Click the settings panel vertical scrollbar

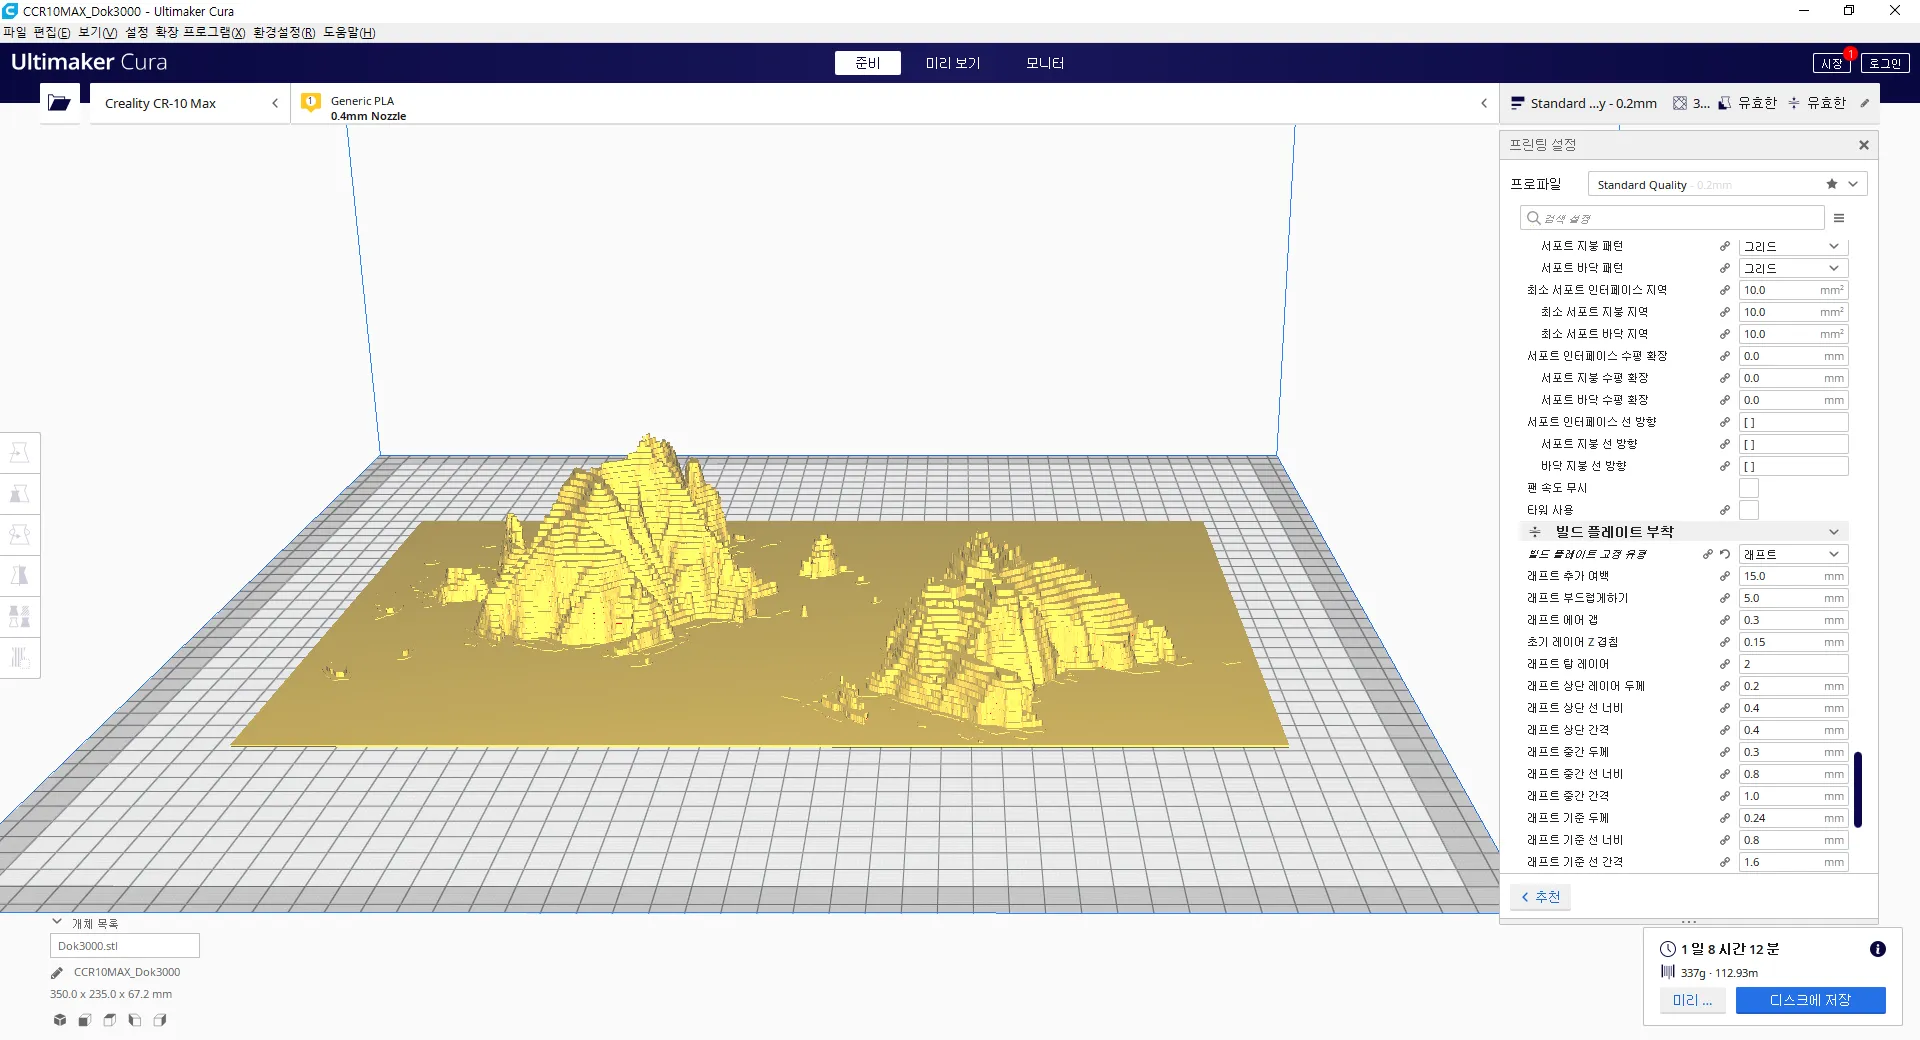click(1857, 790)
